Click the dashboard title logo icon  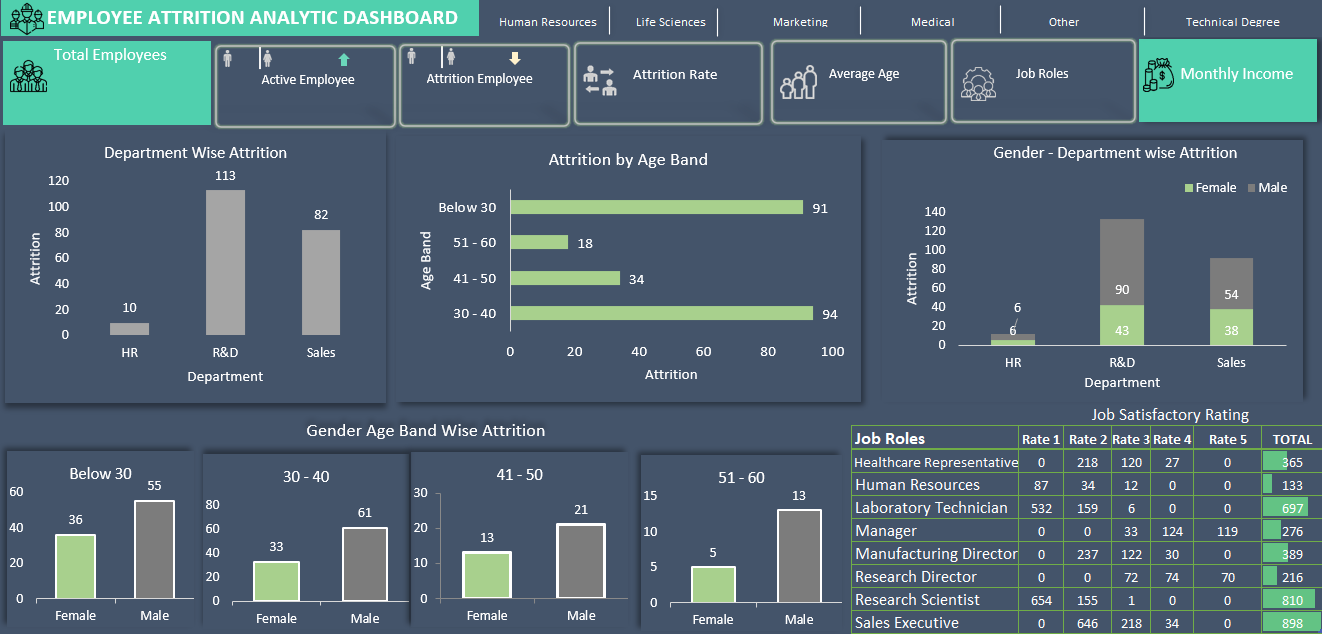[26, 18]
